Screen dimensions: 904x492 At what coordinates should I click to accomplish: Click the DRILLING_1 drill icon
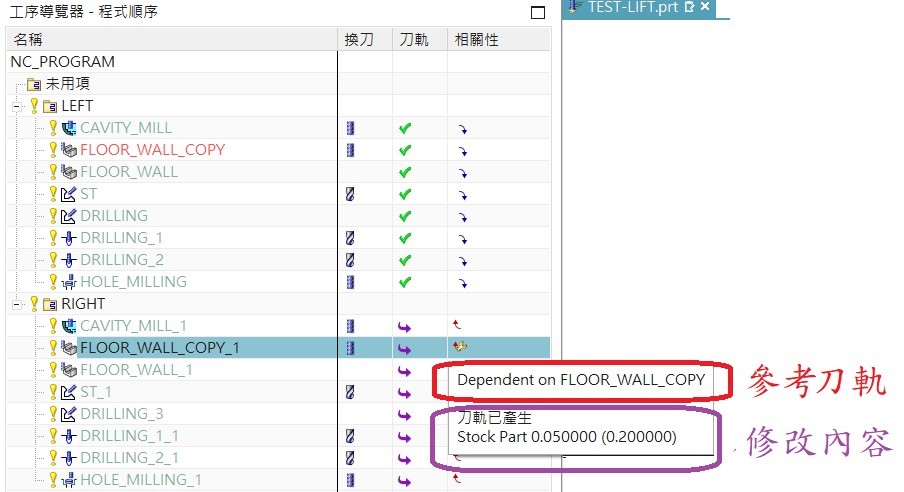point(69,238)
